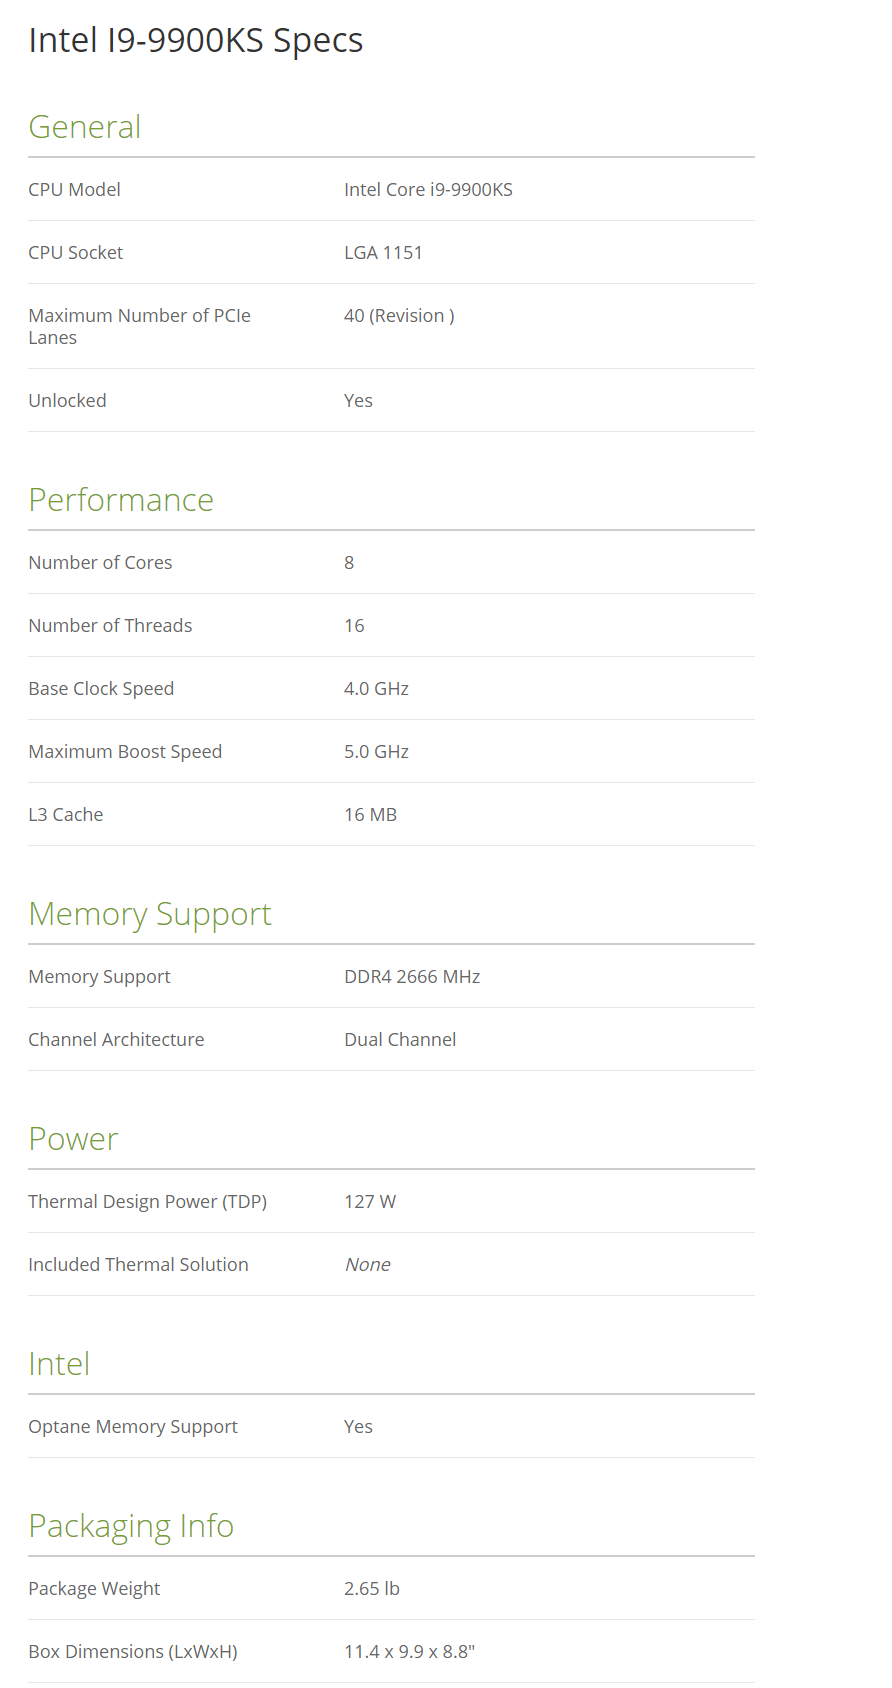Select the DDR4 2666 MHz value
The width and height of the screenshot is (892, 1688).
point(411,977)
